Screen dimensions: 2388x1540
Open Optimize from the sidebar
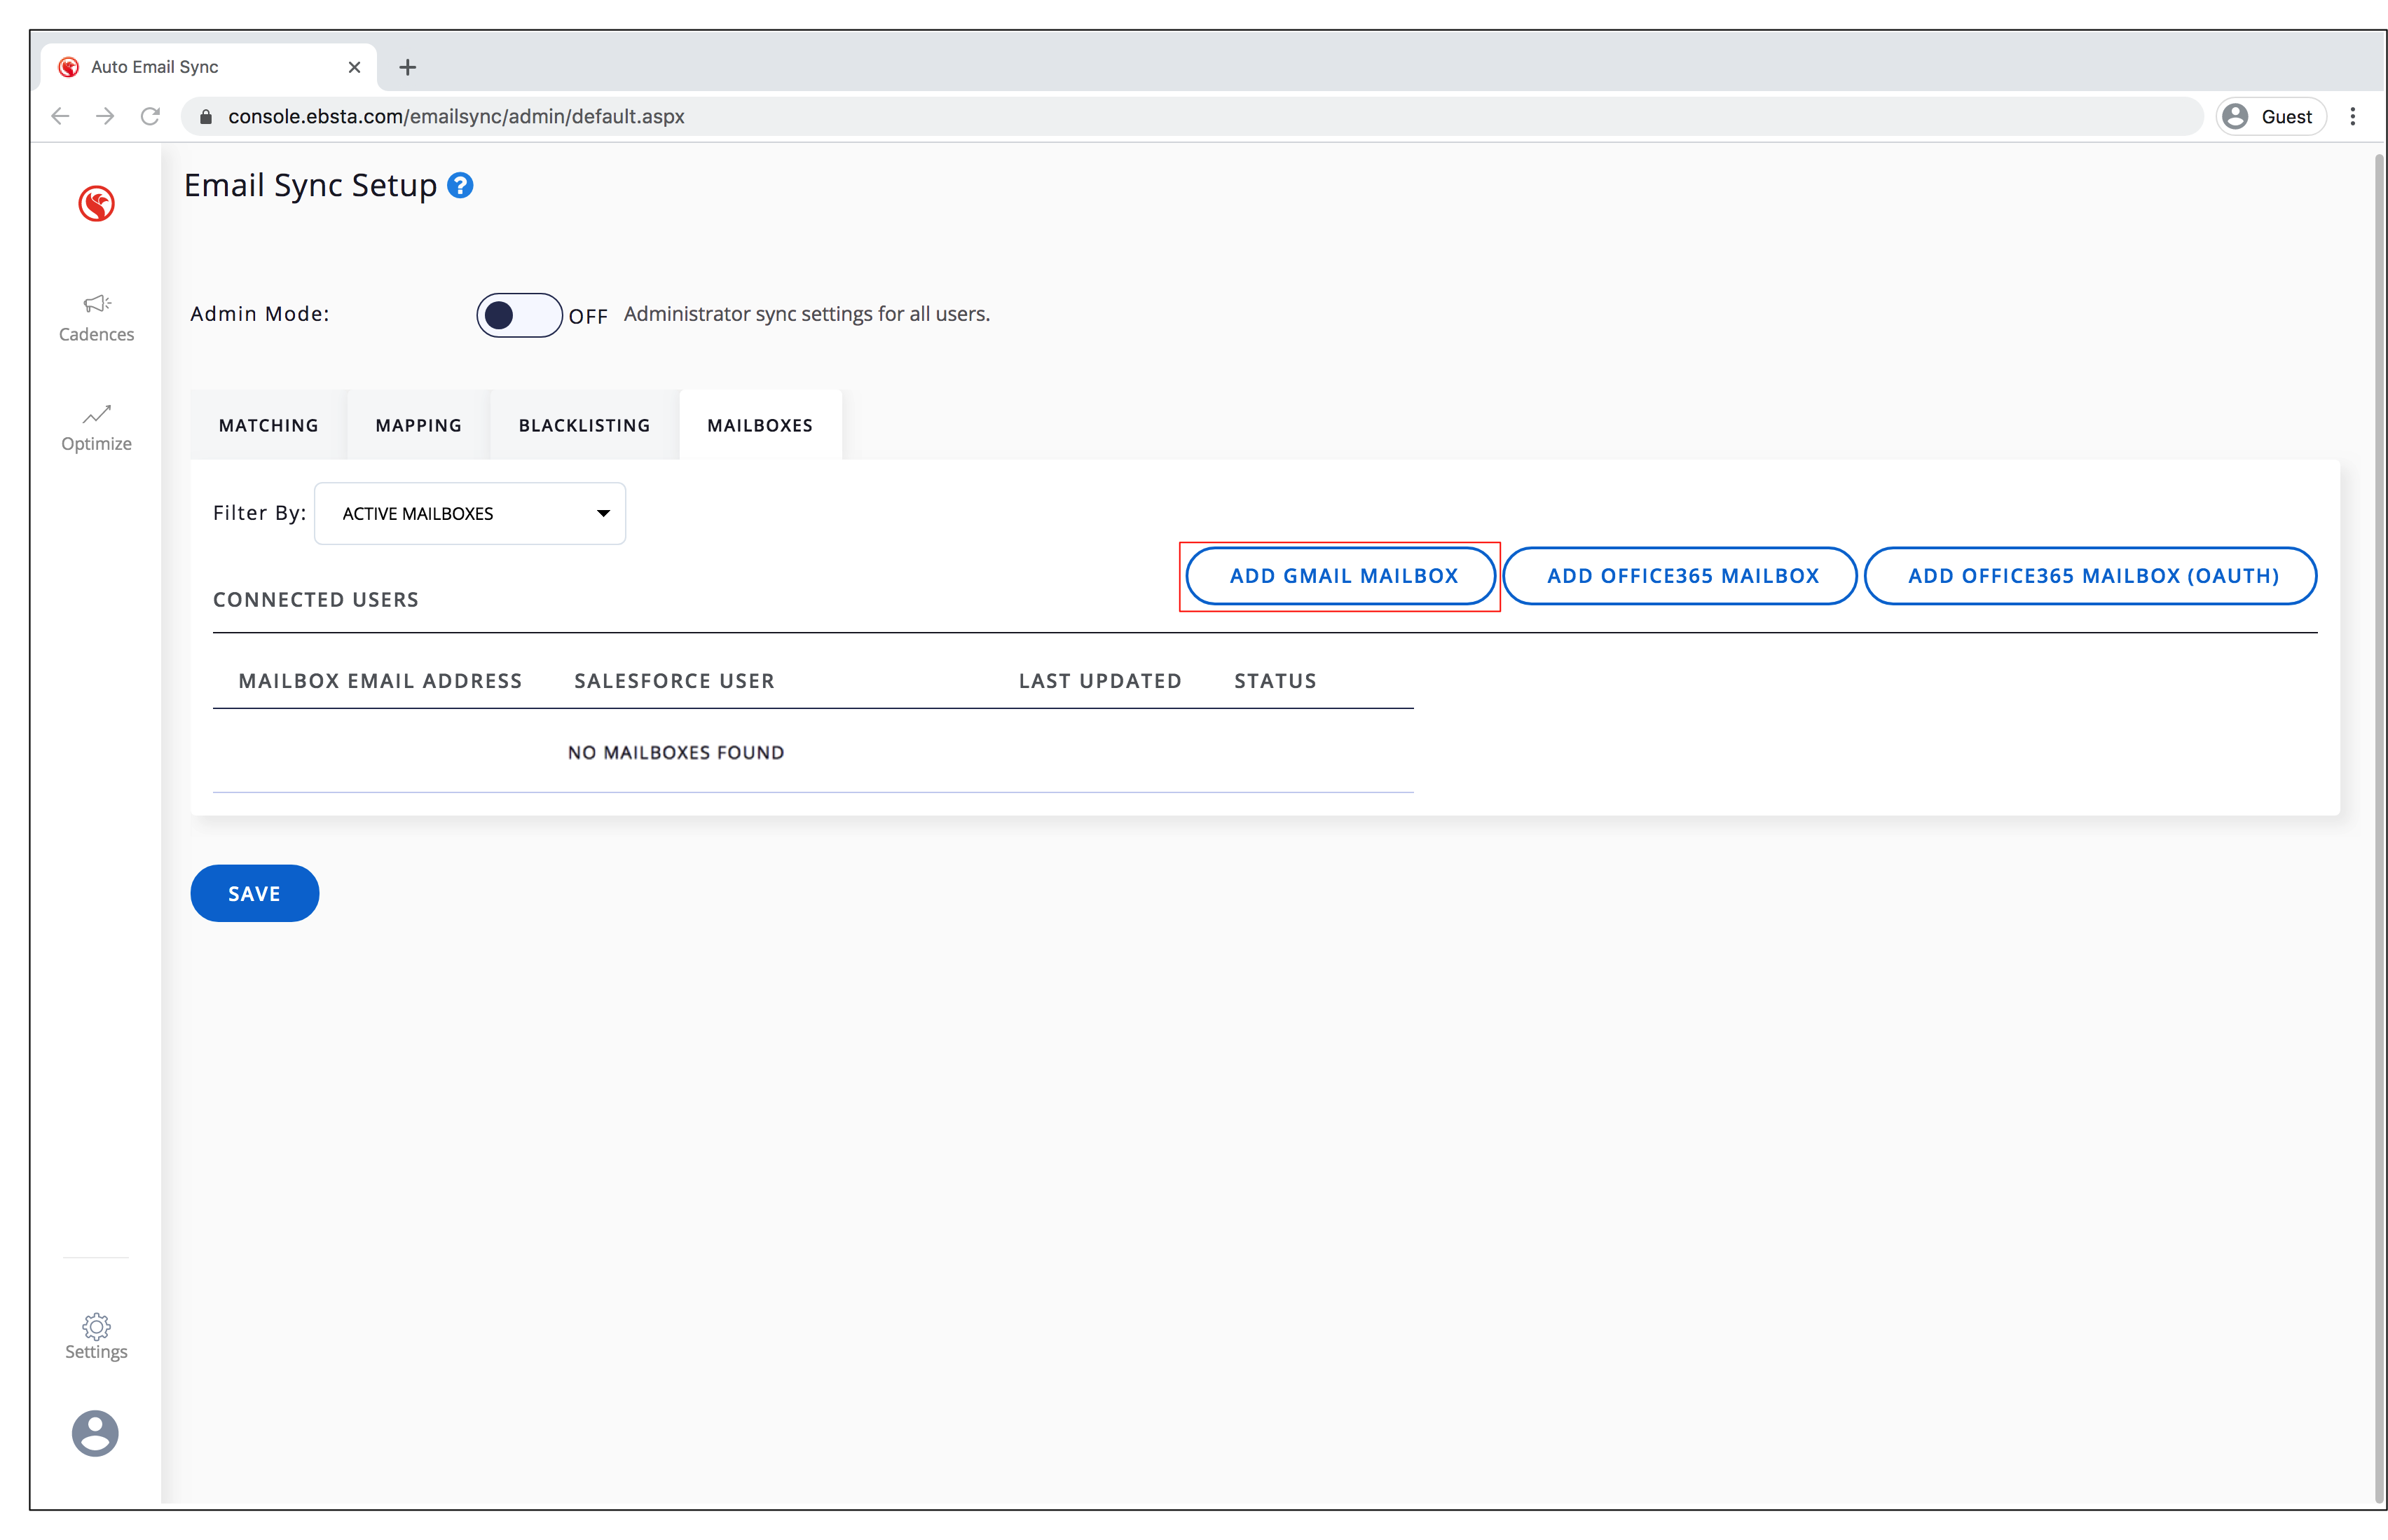[96, 427]
